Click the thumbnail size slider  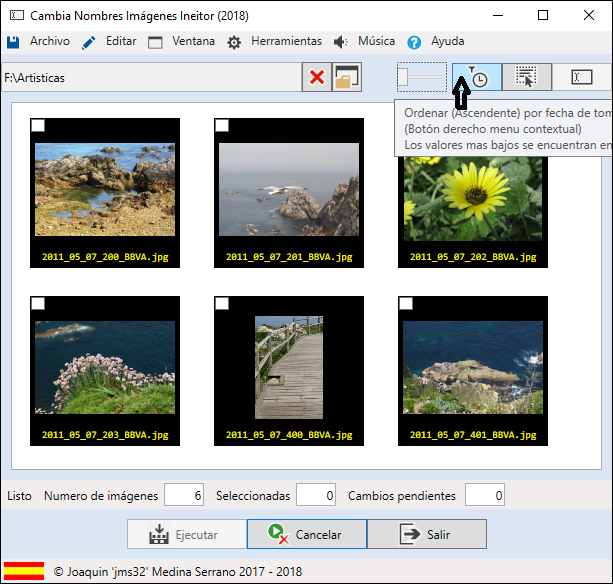[421, 77]
